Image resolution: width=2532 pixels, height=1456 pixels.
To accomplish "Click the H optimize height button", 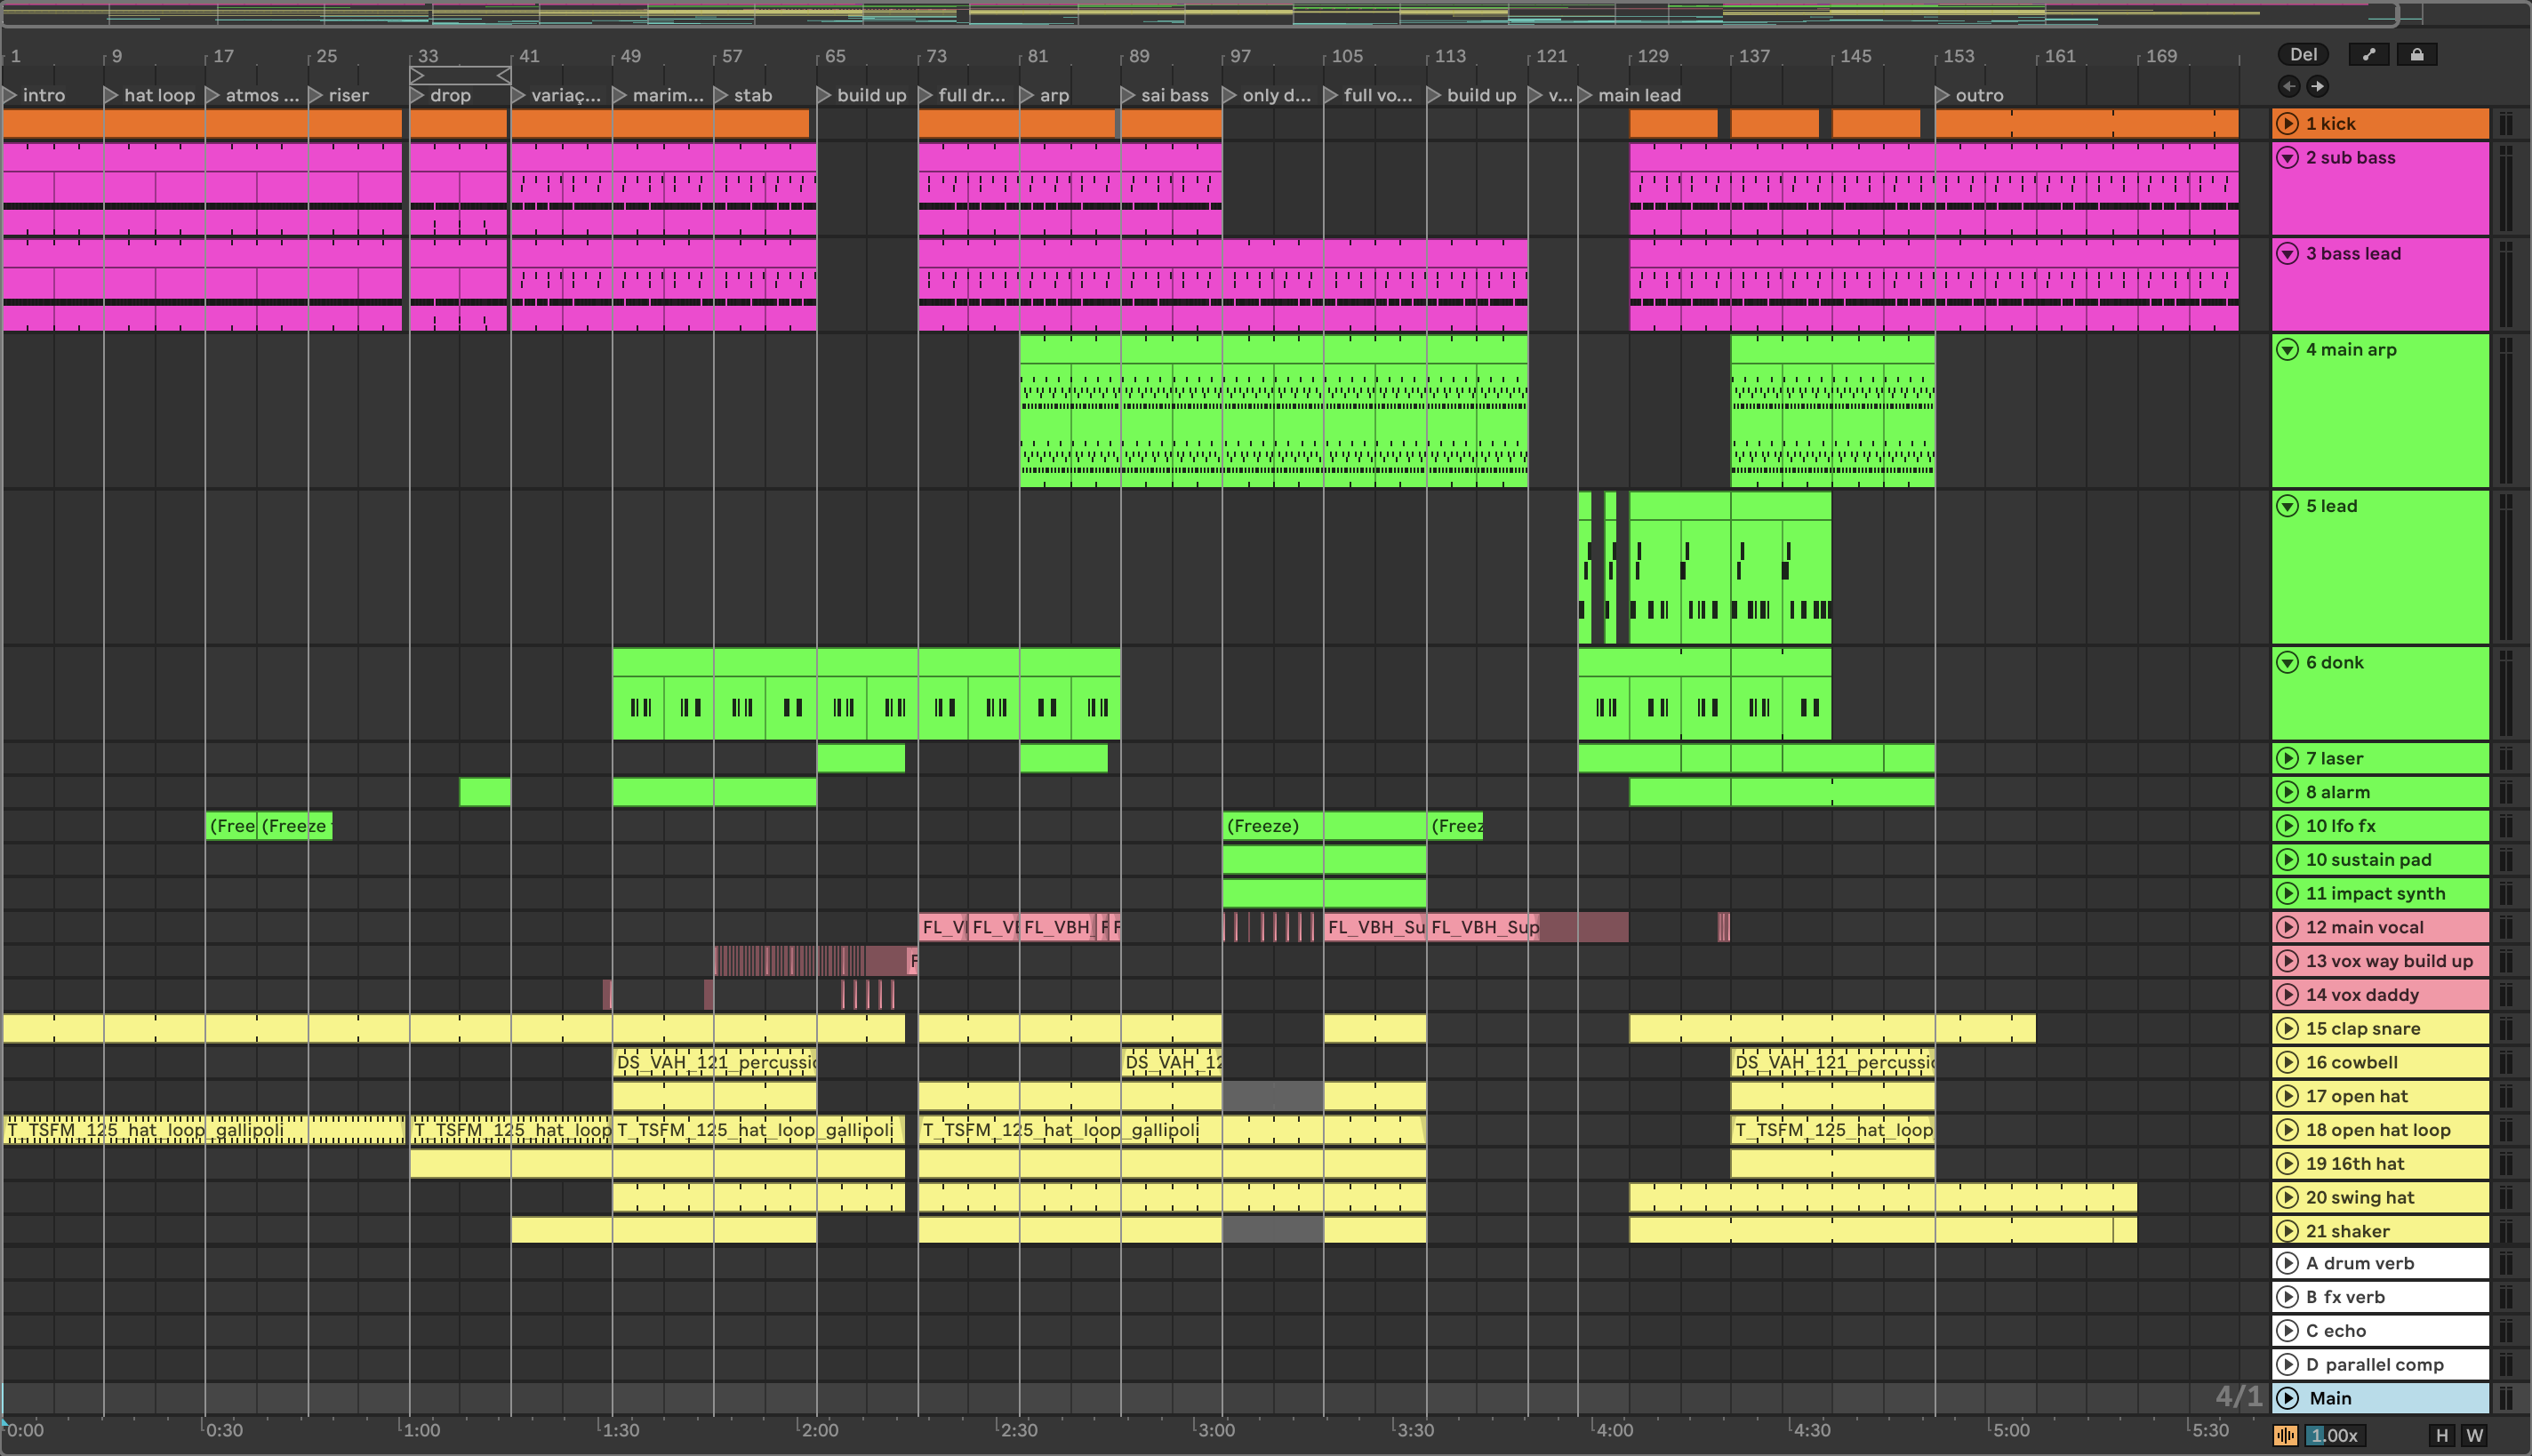I will point(2442,1436).
